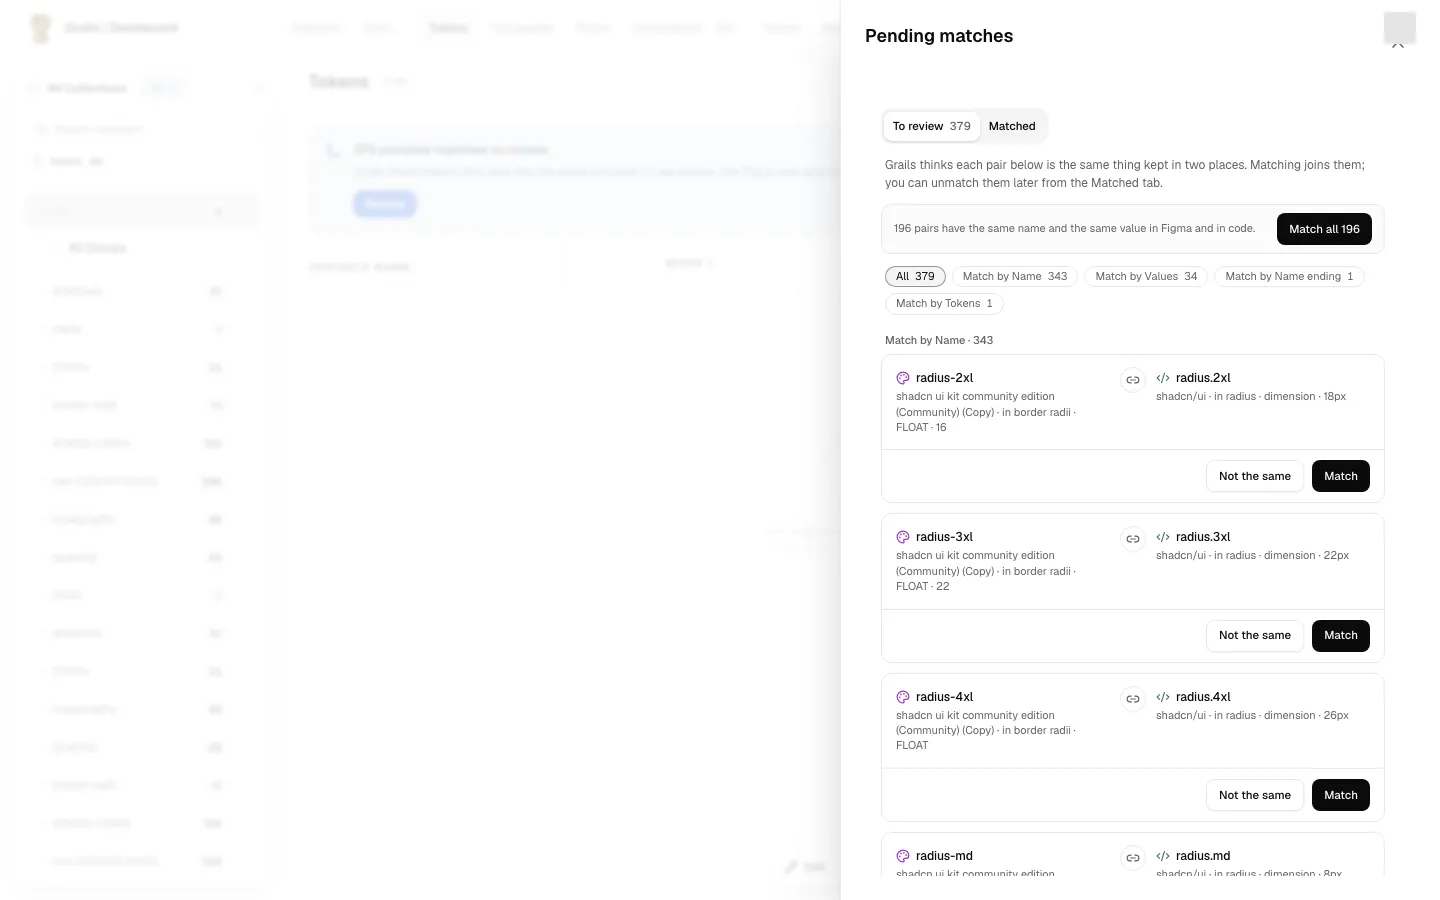Click the Figma token name radius-2xl
The height and width of the screenshot is (900, 1440).
[944, 378]
